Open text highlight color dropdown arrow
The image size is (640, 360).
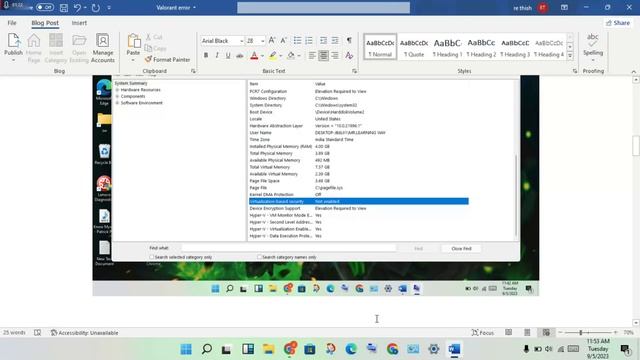point(281,56)
